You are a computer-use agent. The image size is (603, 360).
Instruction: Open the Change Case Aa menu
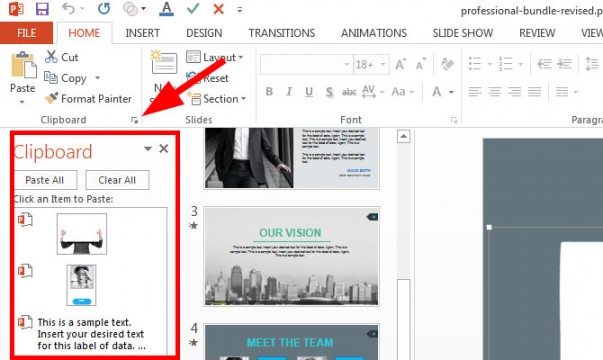coord(402,92)
